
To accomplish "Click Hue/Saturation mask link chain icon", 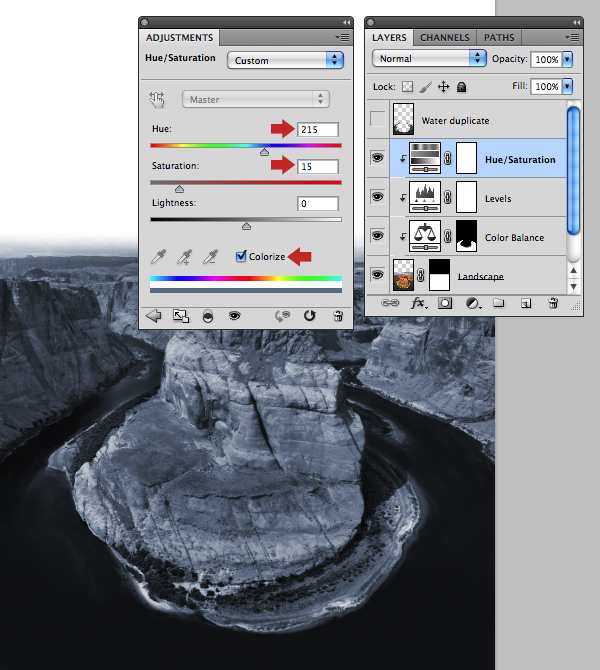I will [447, 159].
